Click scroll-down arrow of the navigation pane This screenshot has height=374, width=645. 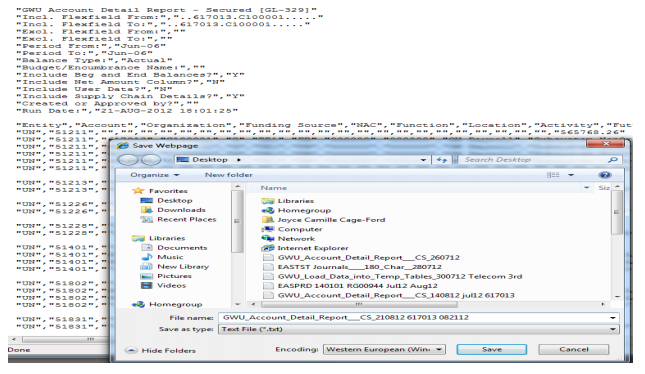(x=237, y=304)
